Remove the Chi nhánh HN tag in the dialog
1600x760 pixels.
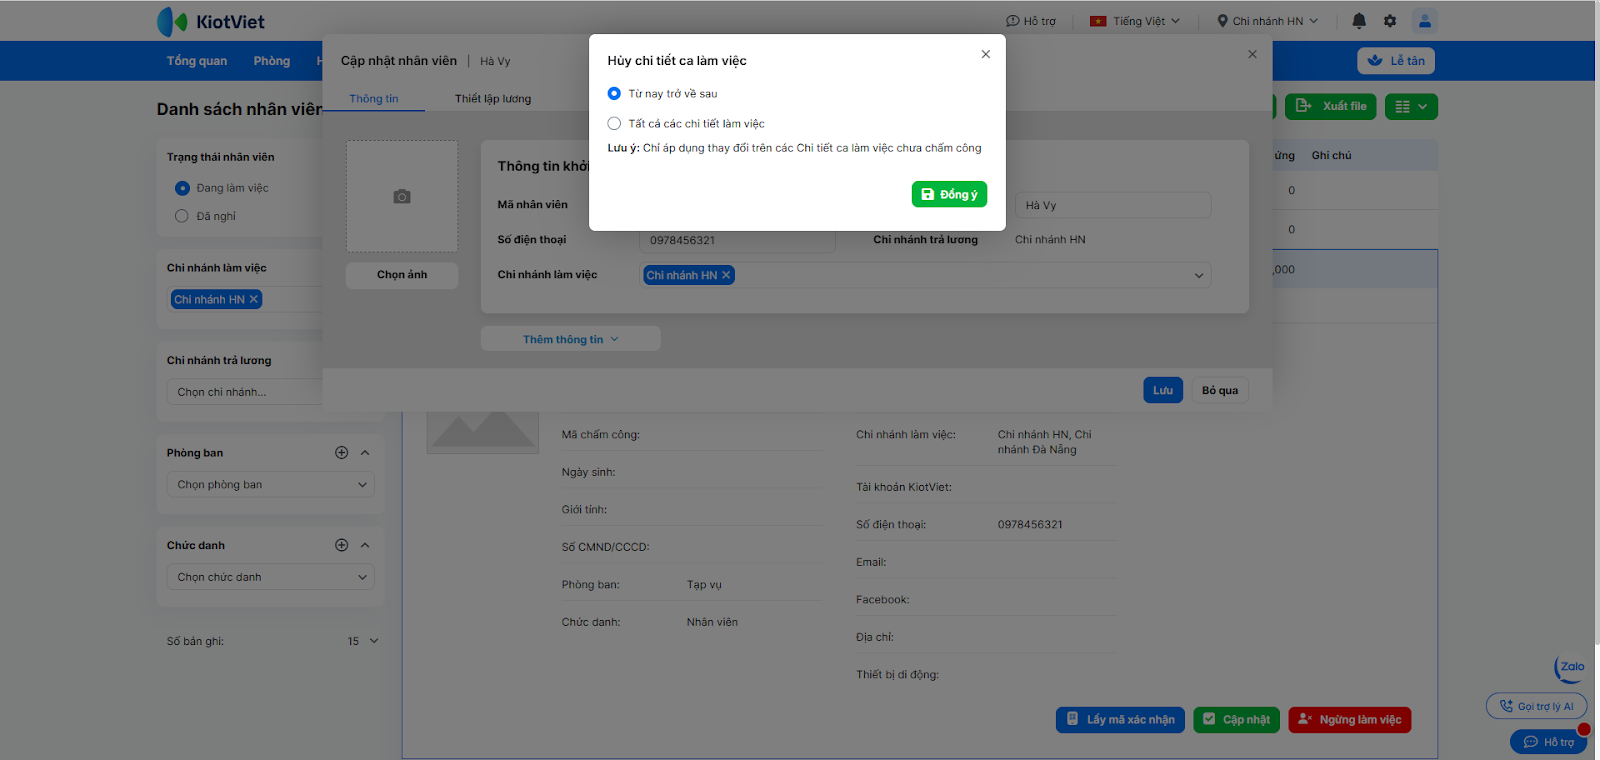tap(726, 275)
